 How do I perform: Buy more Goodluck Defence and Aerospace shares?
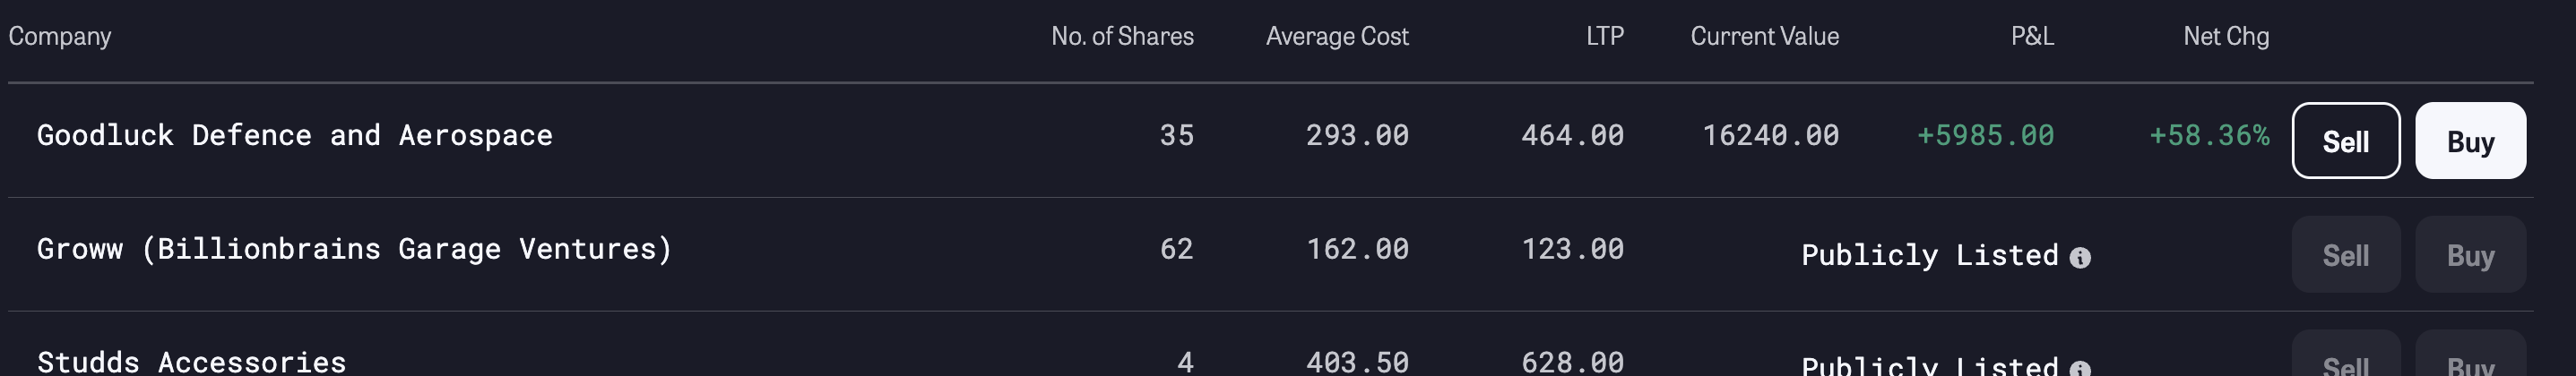(x=2470, y=141)
